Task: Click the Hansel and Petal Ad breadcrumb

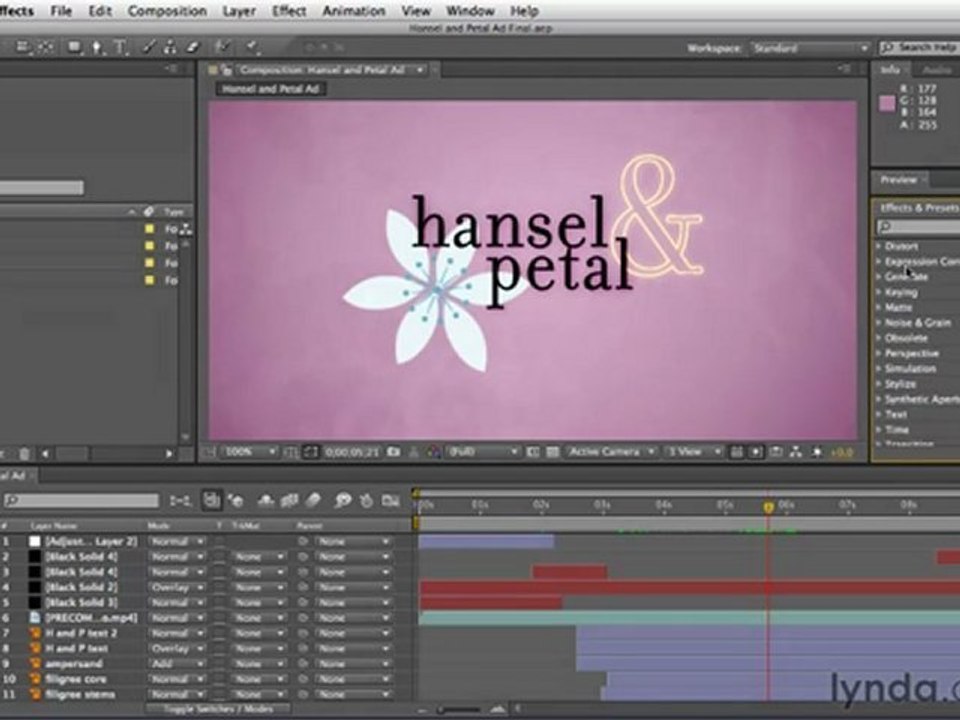Action: pyautogui.click(x=272, y=89)
